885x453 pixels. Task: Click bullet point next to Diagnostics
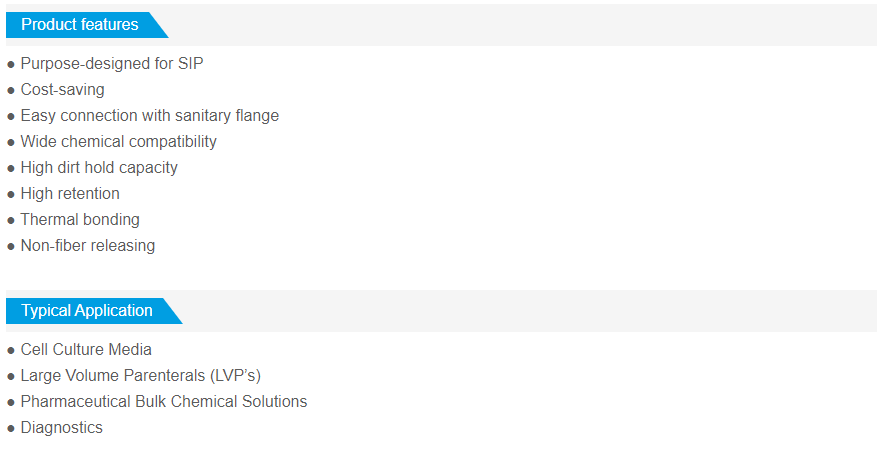11,428
